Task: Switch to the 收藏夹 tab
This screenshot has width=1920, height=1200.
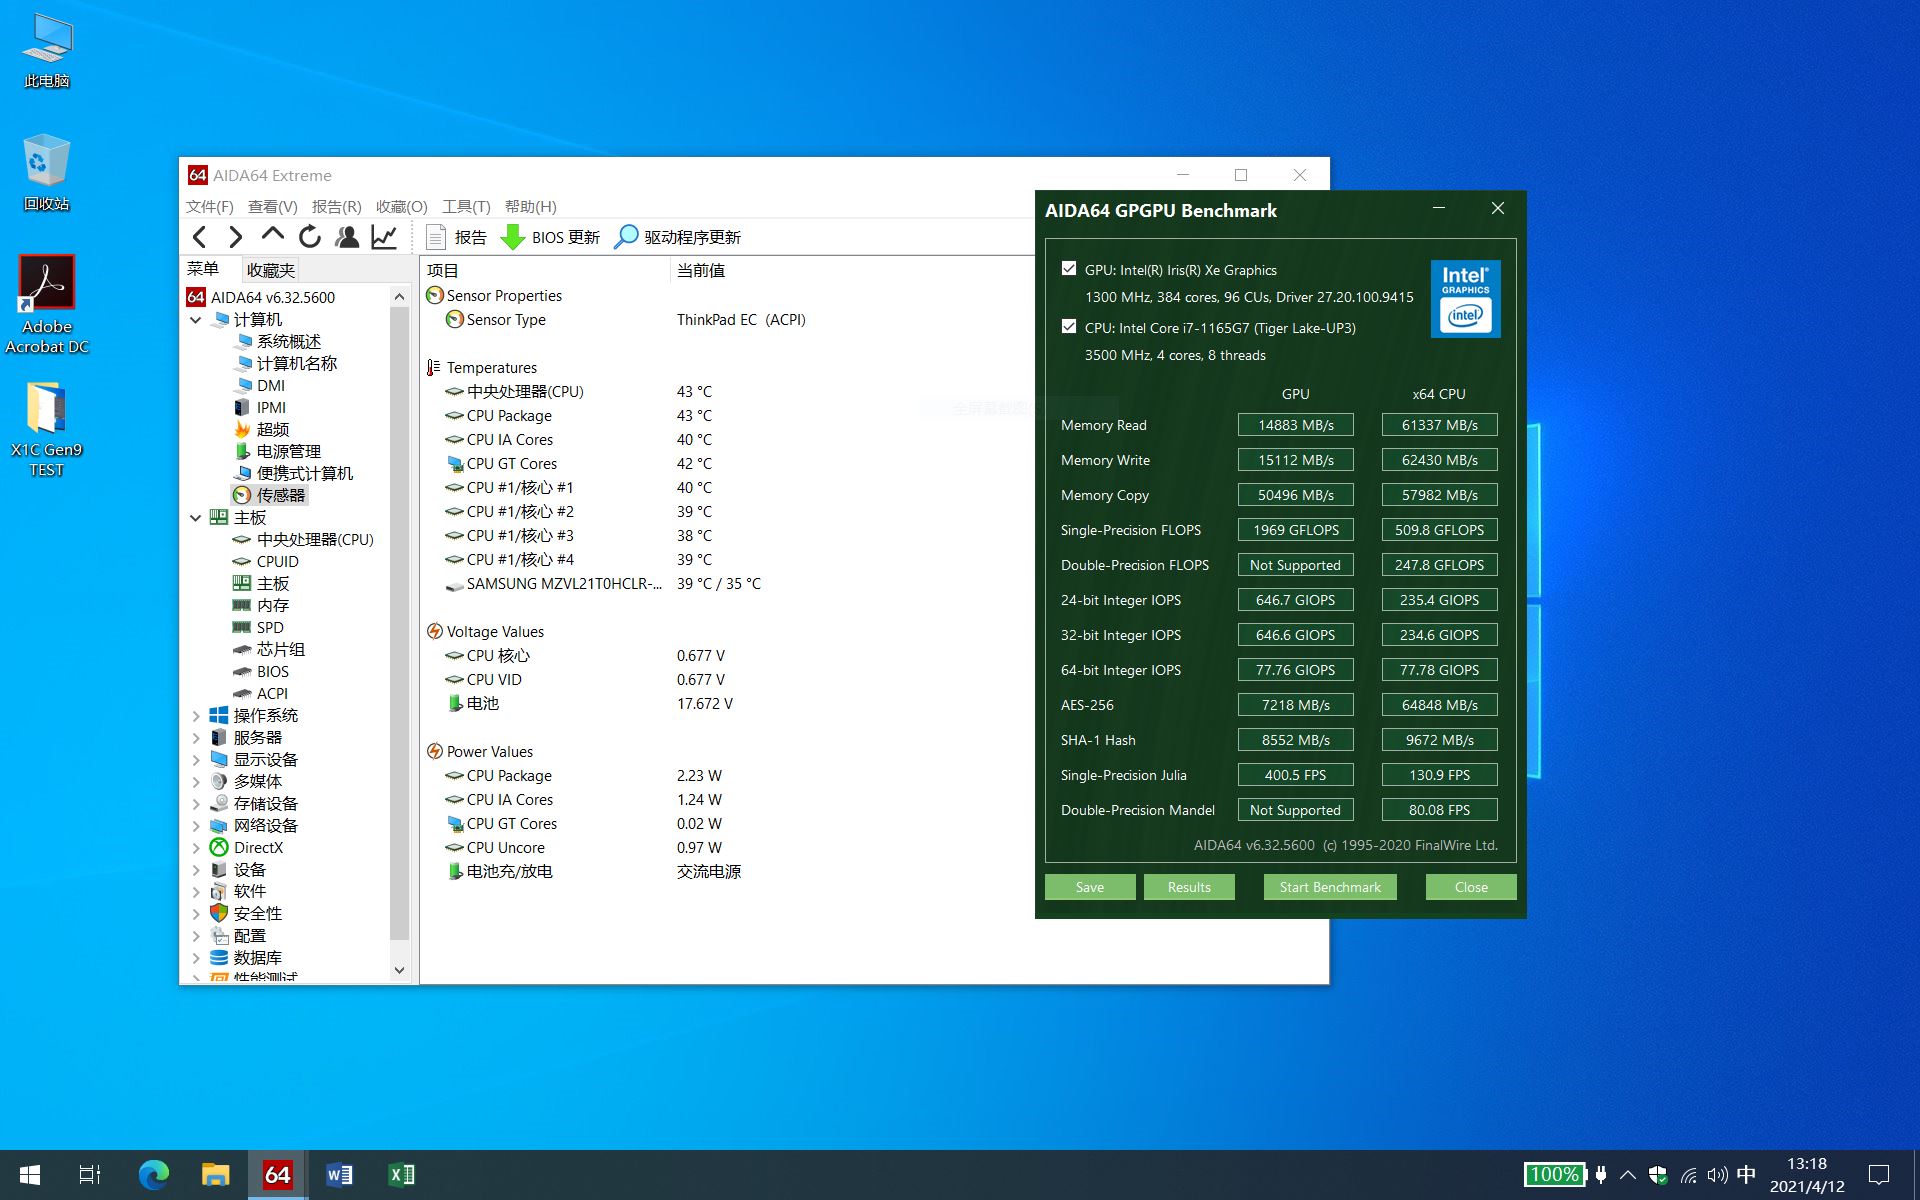Action: click(271, 270)
